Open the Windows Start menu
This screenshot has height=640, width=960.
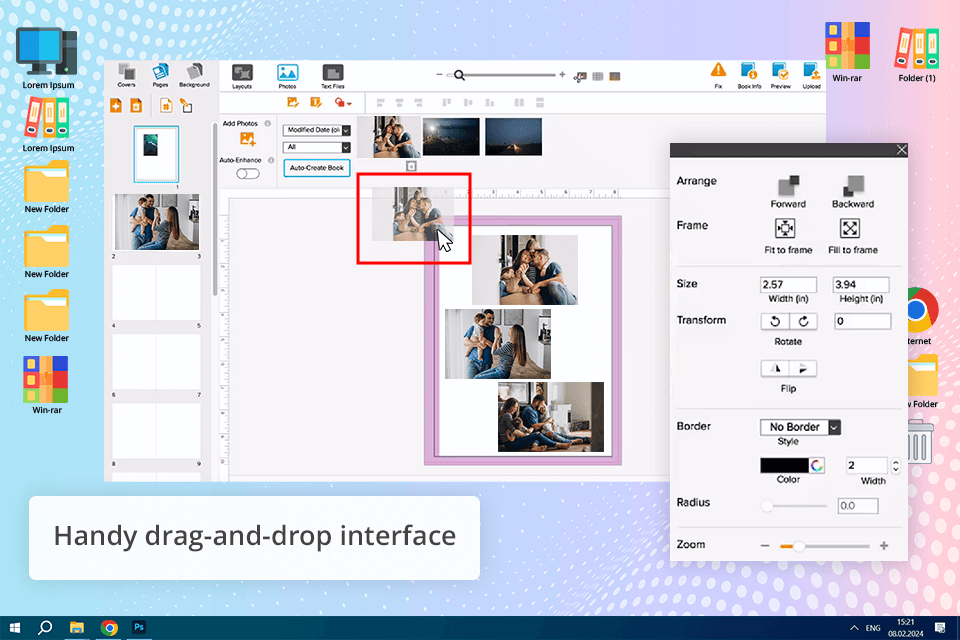[15, 628]
